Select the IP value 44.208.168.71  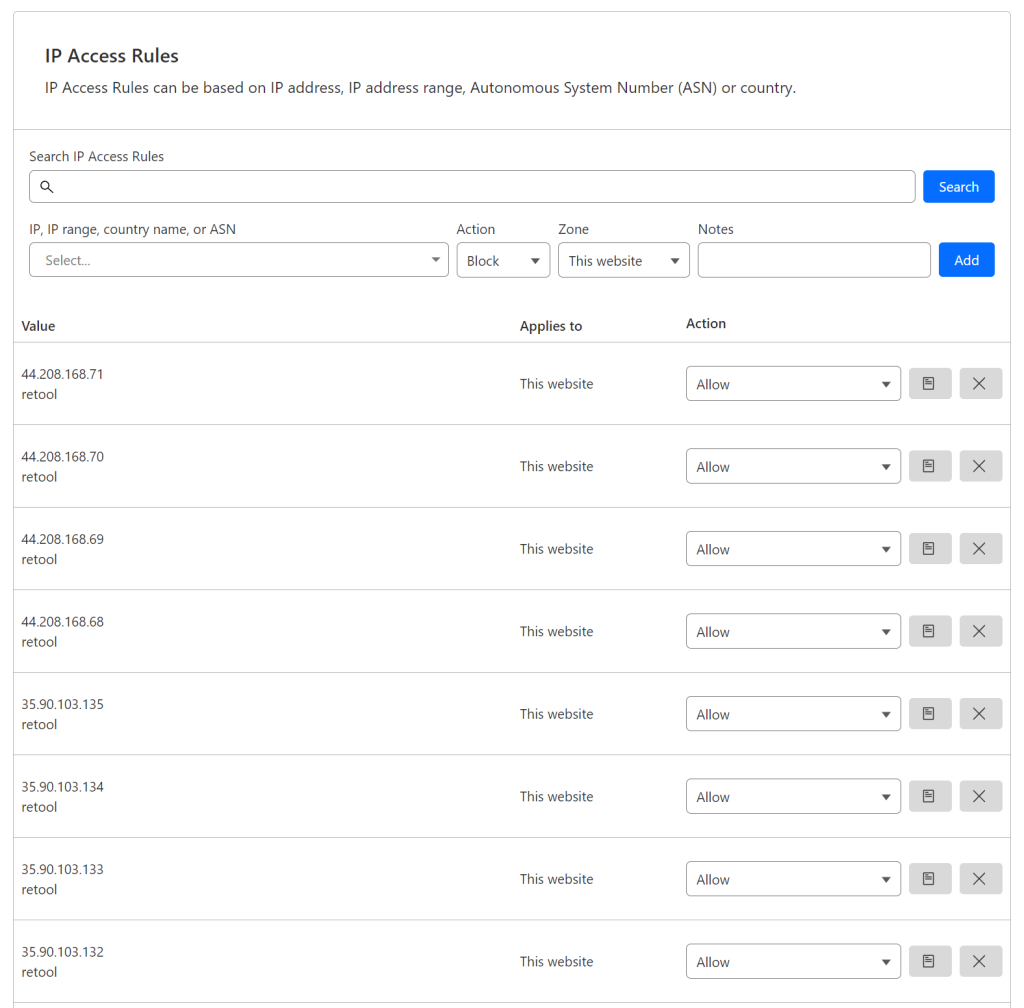(62, 374)
